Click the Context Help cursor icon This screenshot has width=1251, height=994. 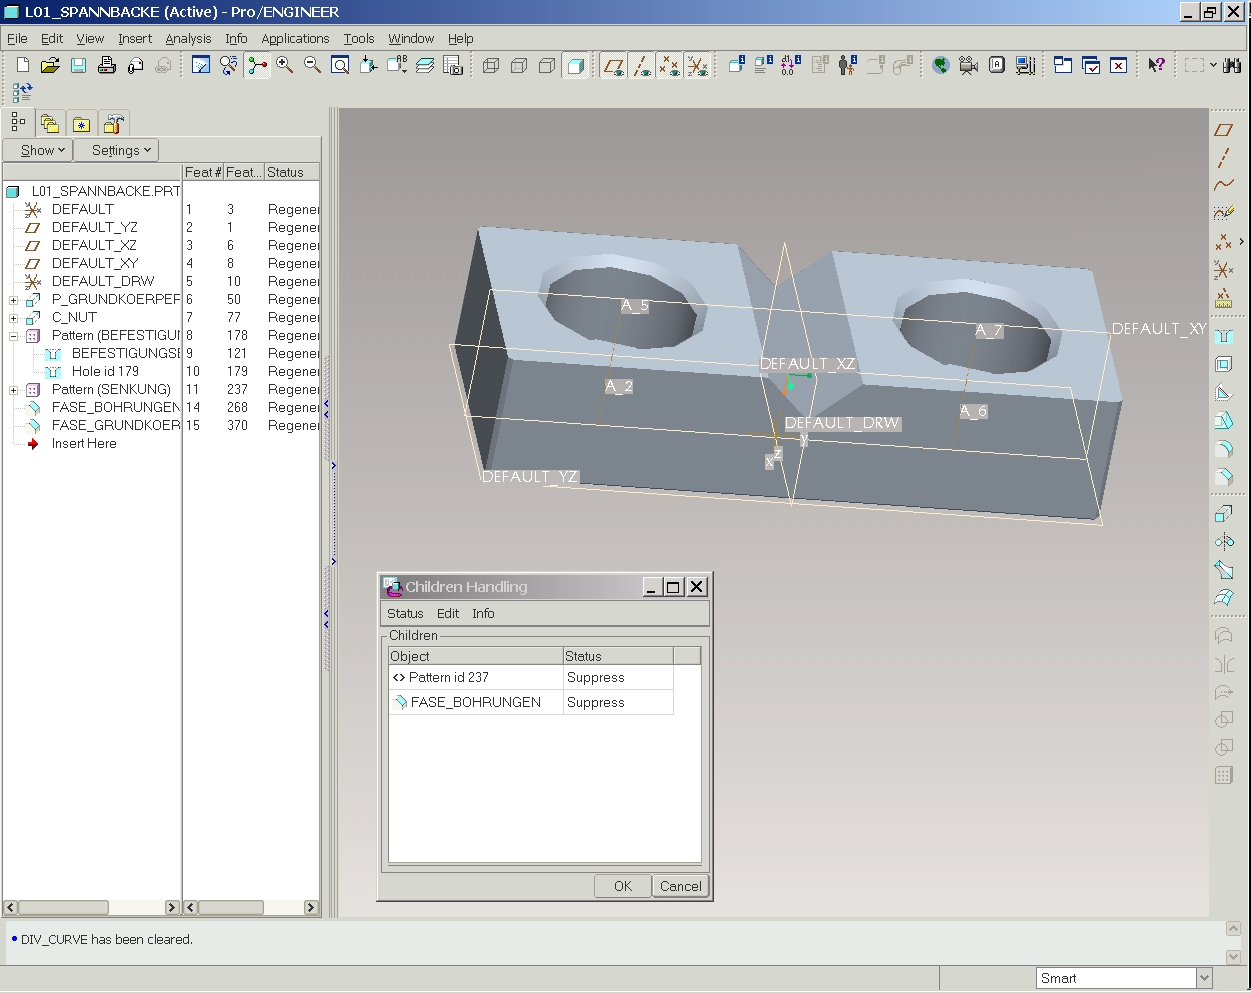[x=1156, y=65]
